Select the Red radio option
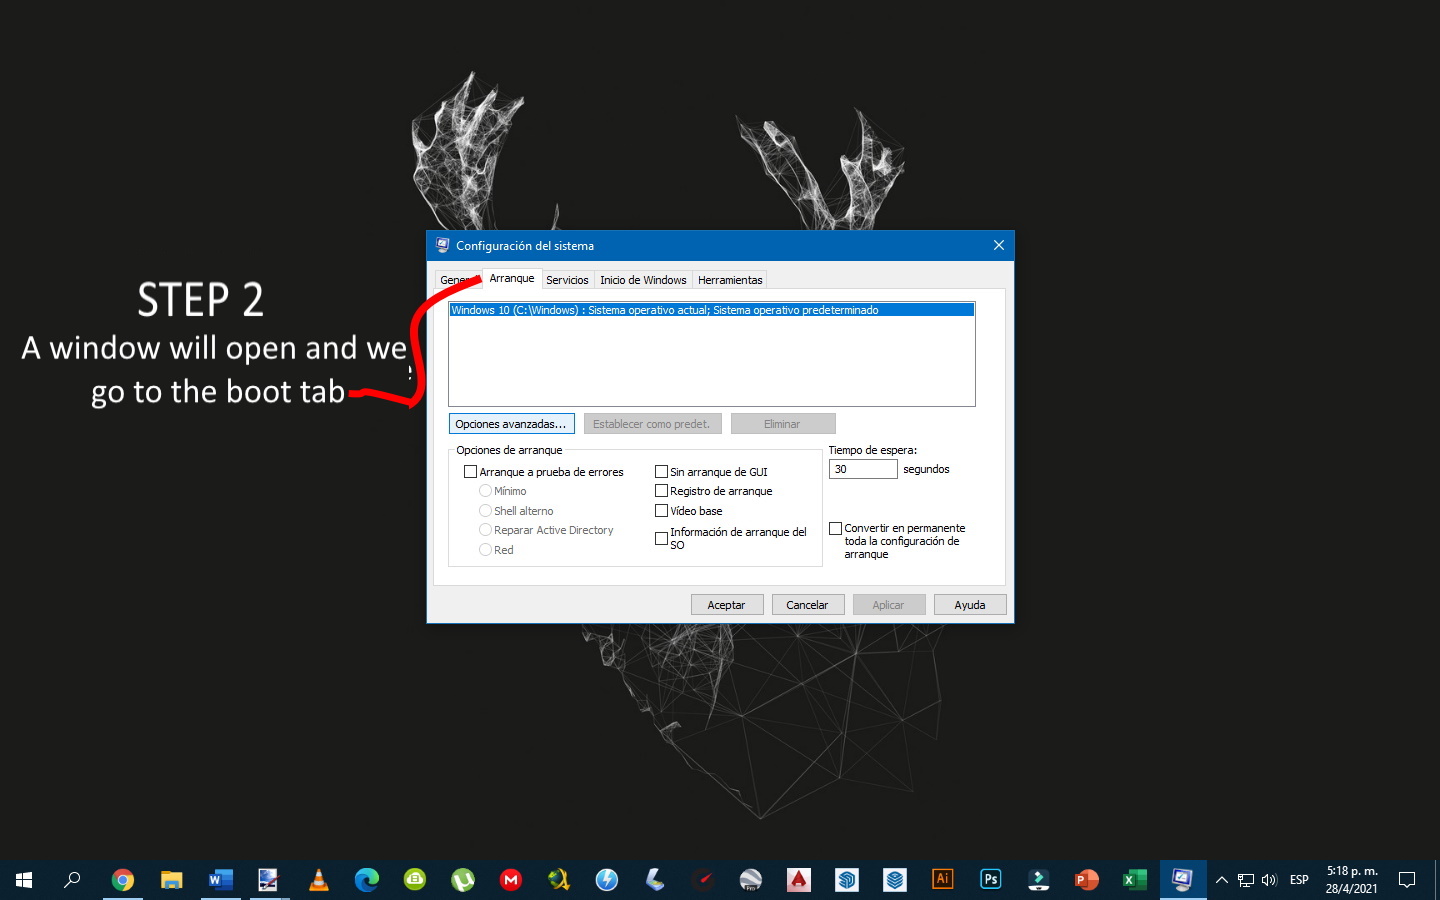 485,550
